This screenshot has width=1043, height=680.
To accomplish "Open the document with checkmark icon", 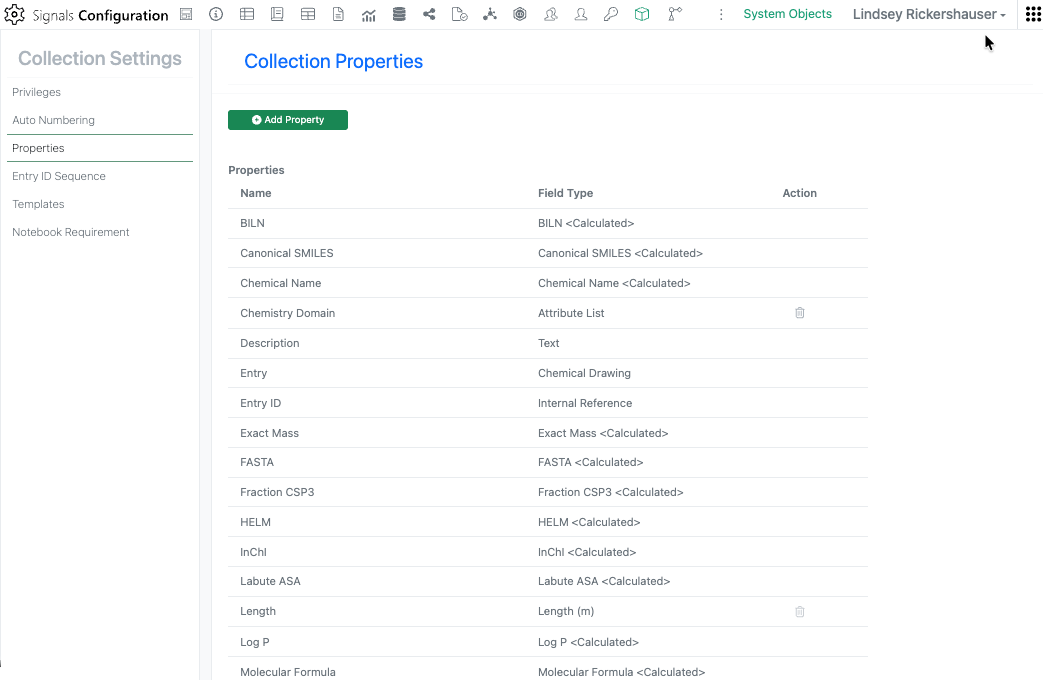I will tap(460, 14).
